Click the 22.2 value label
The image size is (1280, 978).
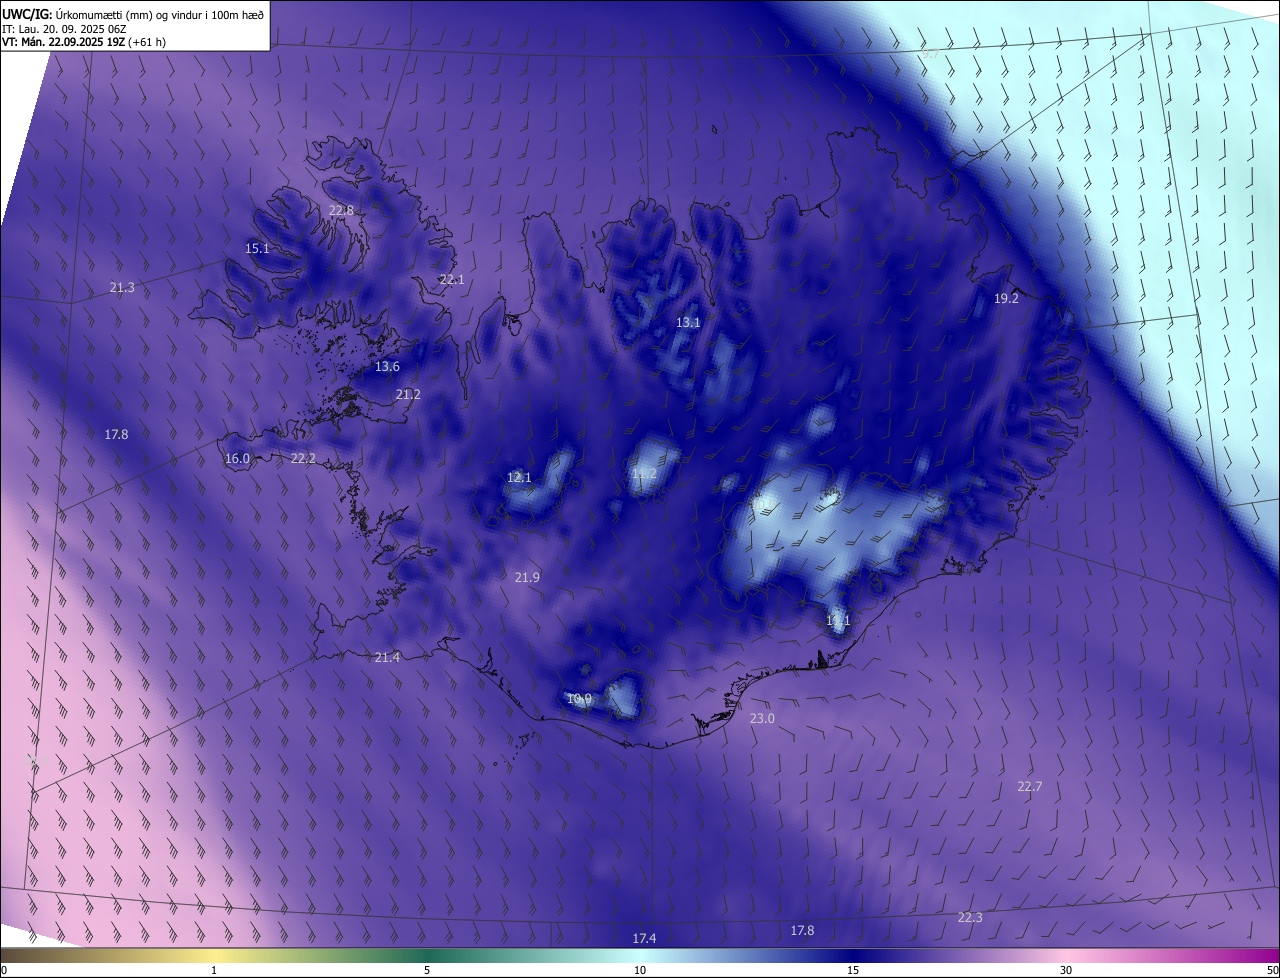(x=303, y=459)
